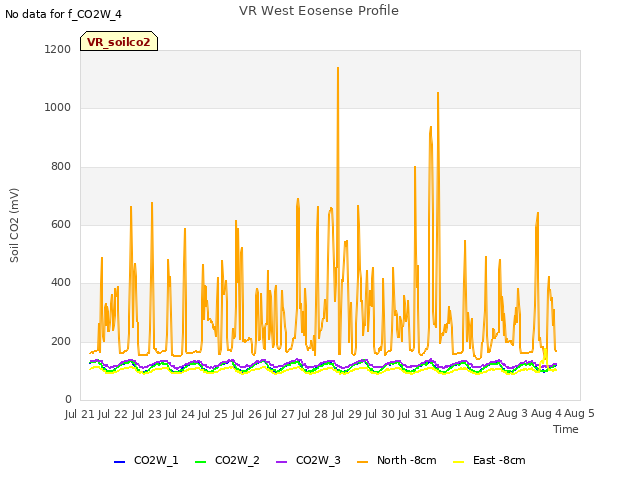Image resolution: width=640 pixels, height=480 pixels.
Task: Click the 200 y-axis tick label
Action: click(61, 342)
